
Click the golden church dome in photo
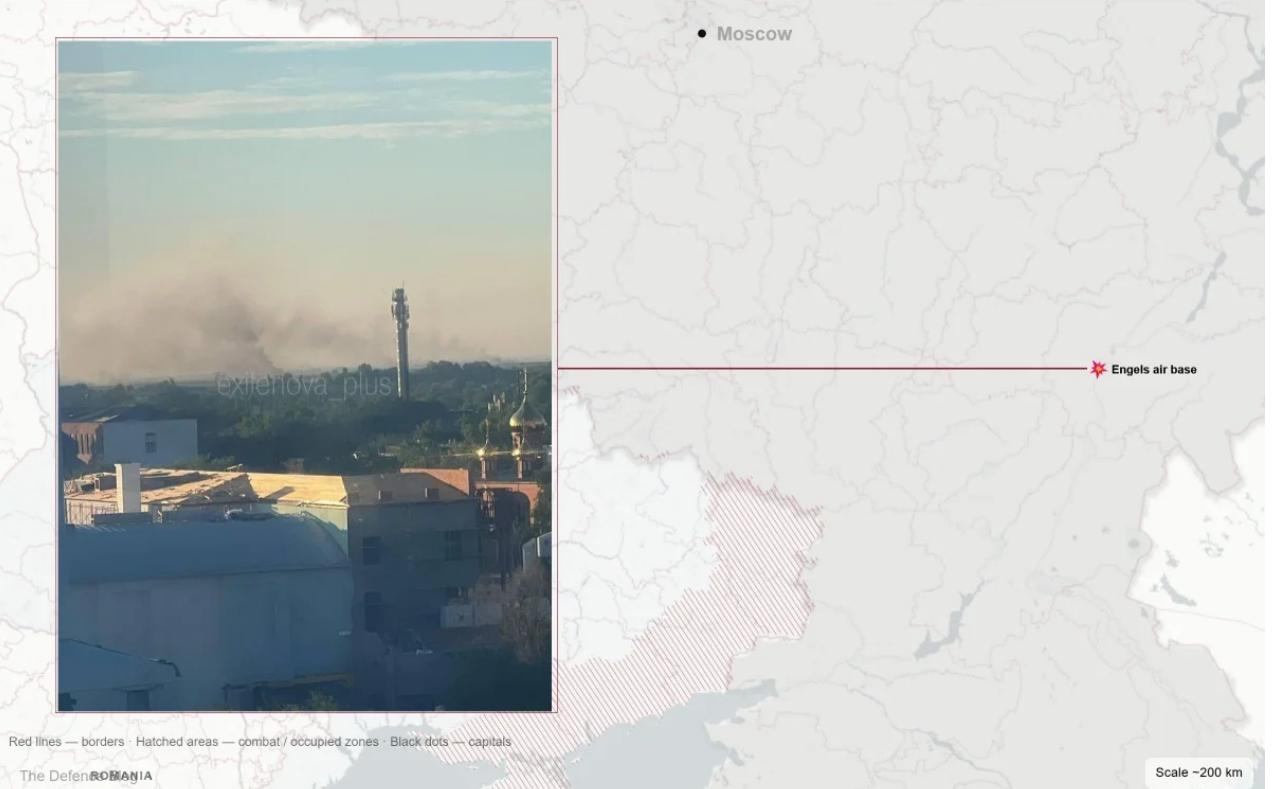click(526, 412)
